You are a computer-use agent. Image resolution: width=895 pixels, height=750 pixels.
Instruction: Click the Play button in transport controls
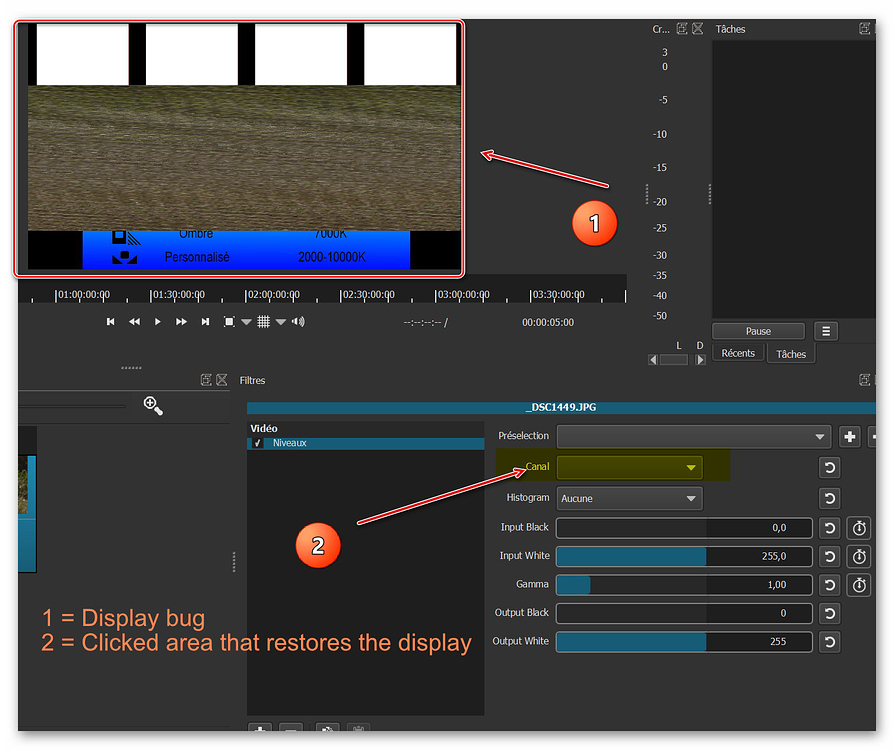coord(158,321)
